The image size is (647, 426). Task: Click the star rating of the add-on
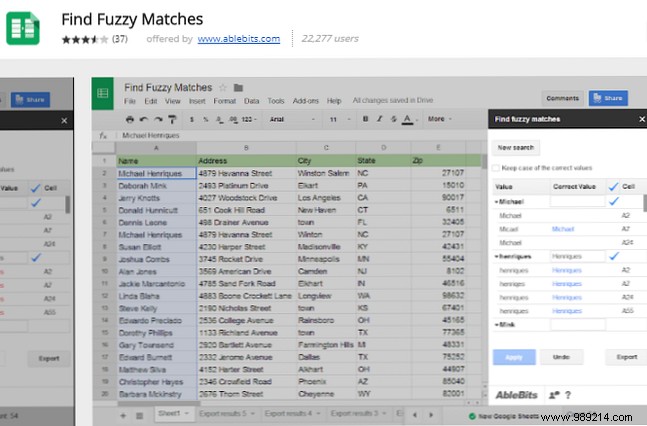[x=85, y=39]
